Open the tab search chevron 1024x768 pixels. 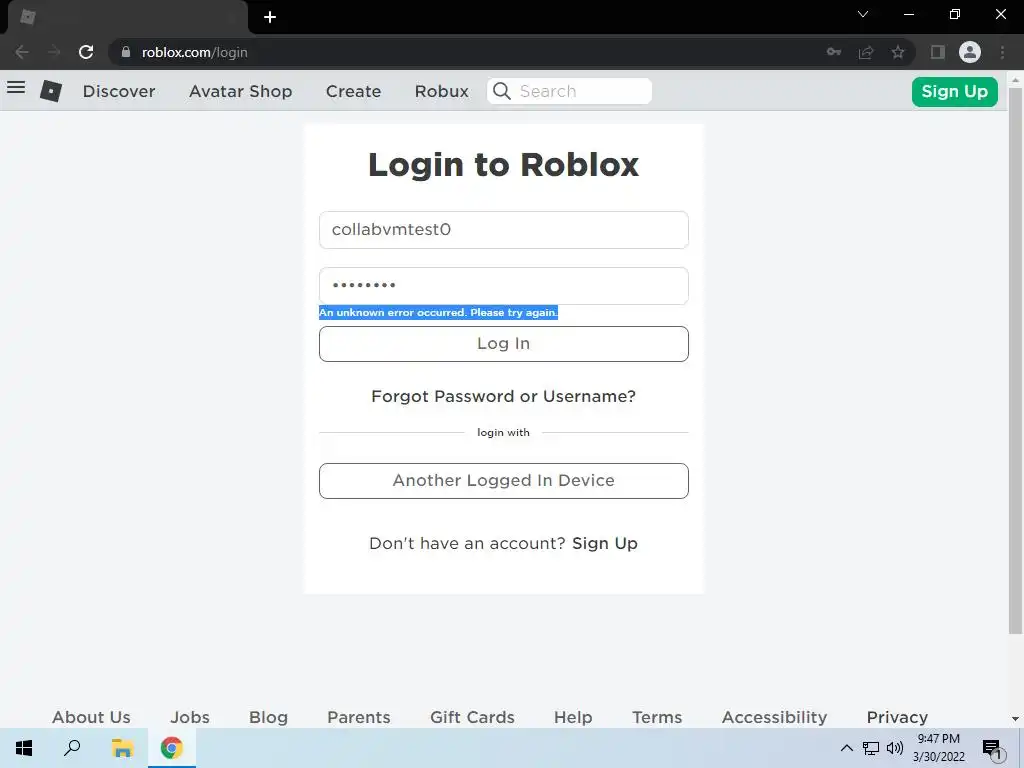863,14
